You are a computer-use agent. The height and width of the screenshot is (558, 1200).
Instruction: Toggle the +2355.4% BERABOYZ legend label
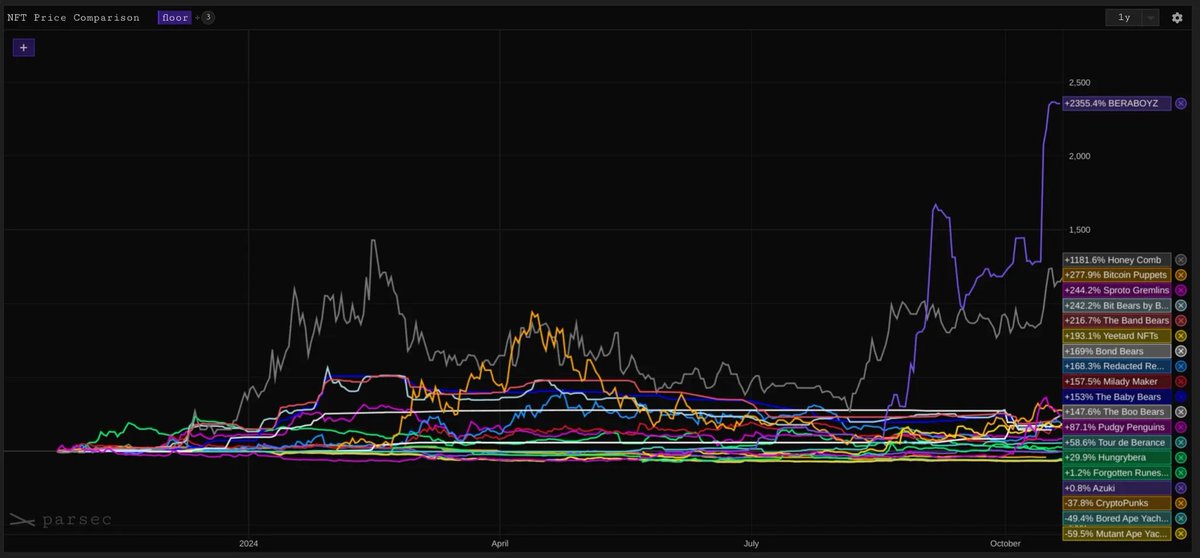click(x=1116, y=103)
